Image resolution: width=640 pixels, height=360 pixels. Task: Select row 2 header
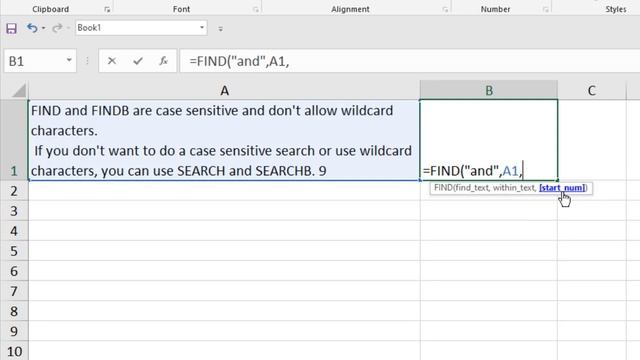click(14, 191)
